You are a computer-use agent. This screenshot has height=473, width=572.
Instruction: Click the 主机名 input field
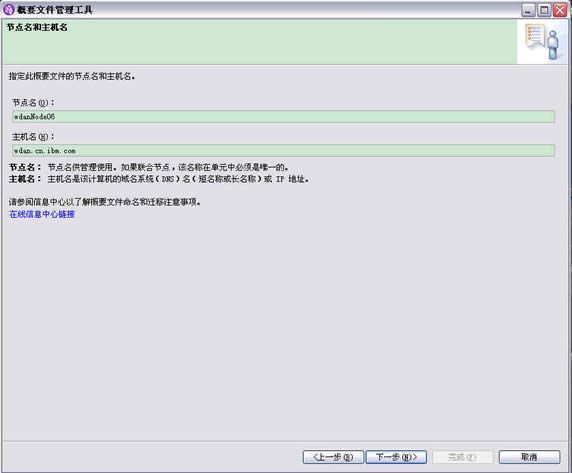pos(283,151)
